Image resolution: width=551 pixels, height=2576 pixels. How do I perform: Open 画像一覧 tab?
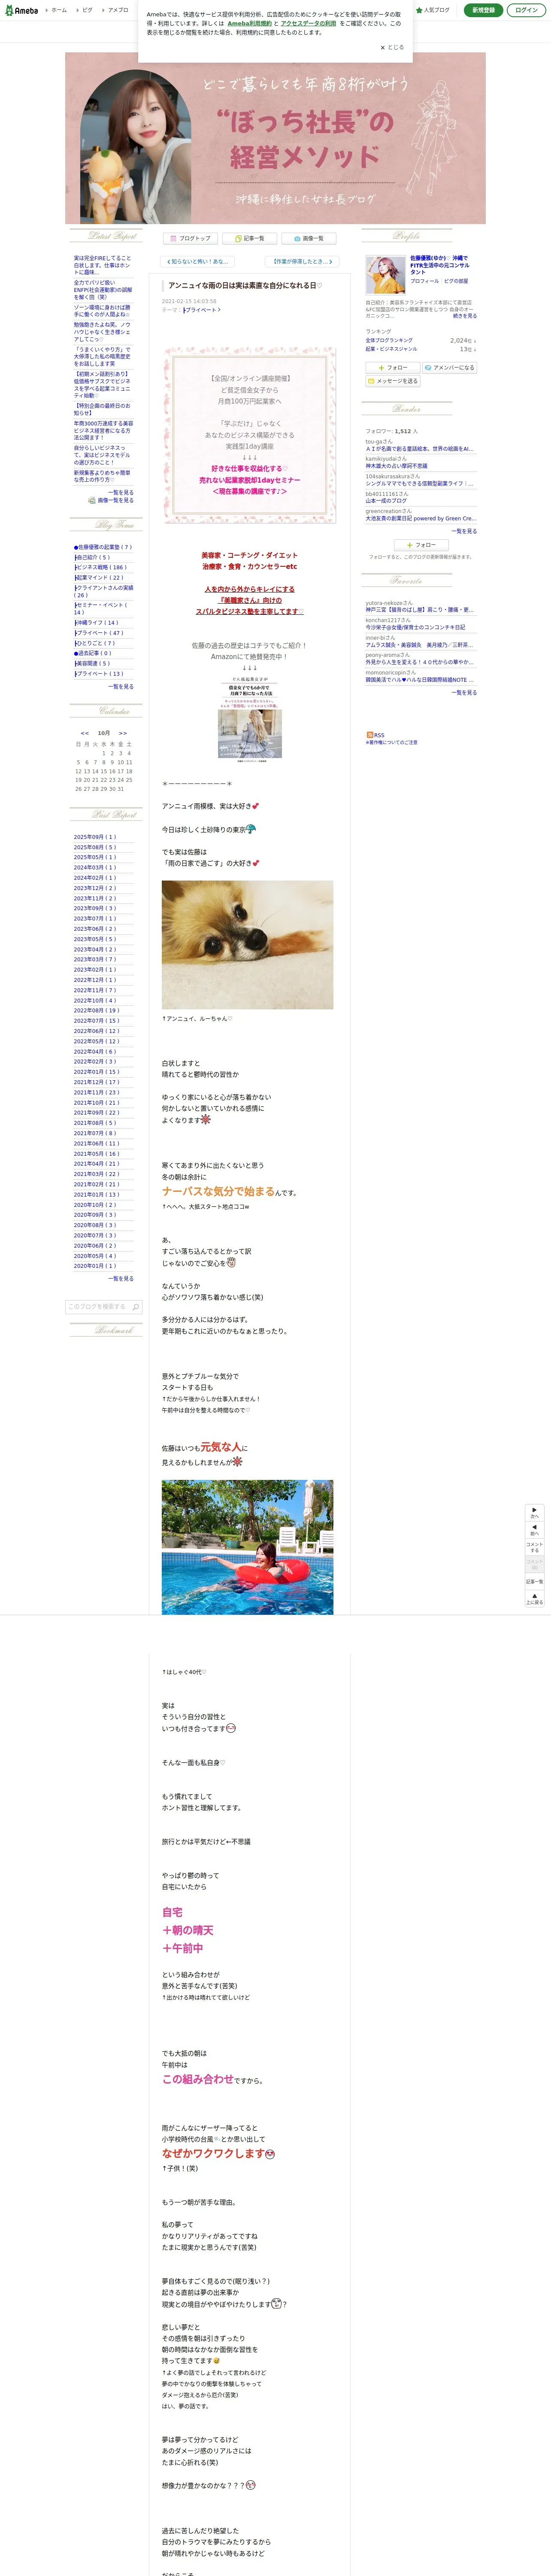coord(308,239)
